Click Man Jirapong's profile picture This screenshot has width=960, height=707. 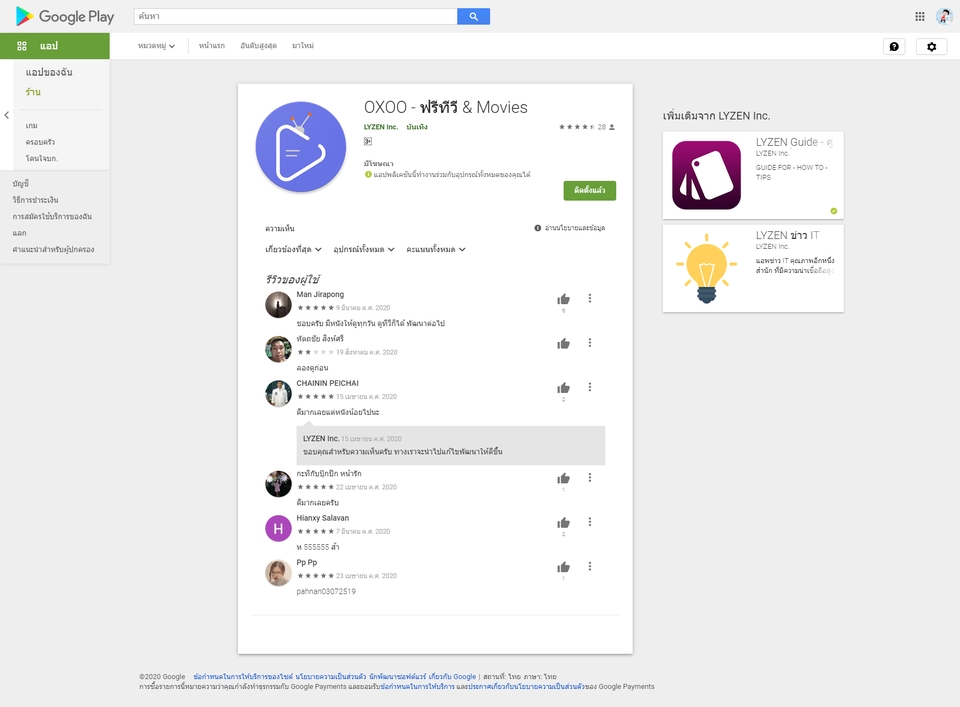tap(278, 304)
